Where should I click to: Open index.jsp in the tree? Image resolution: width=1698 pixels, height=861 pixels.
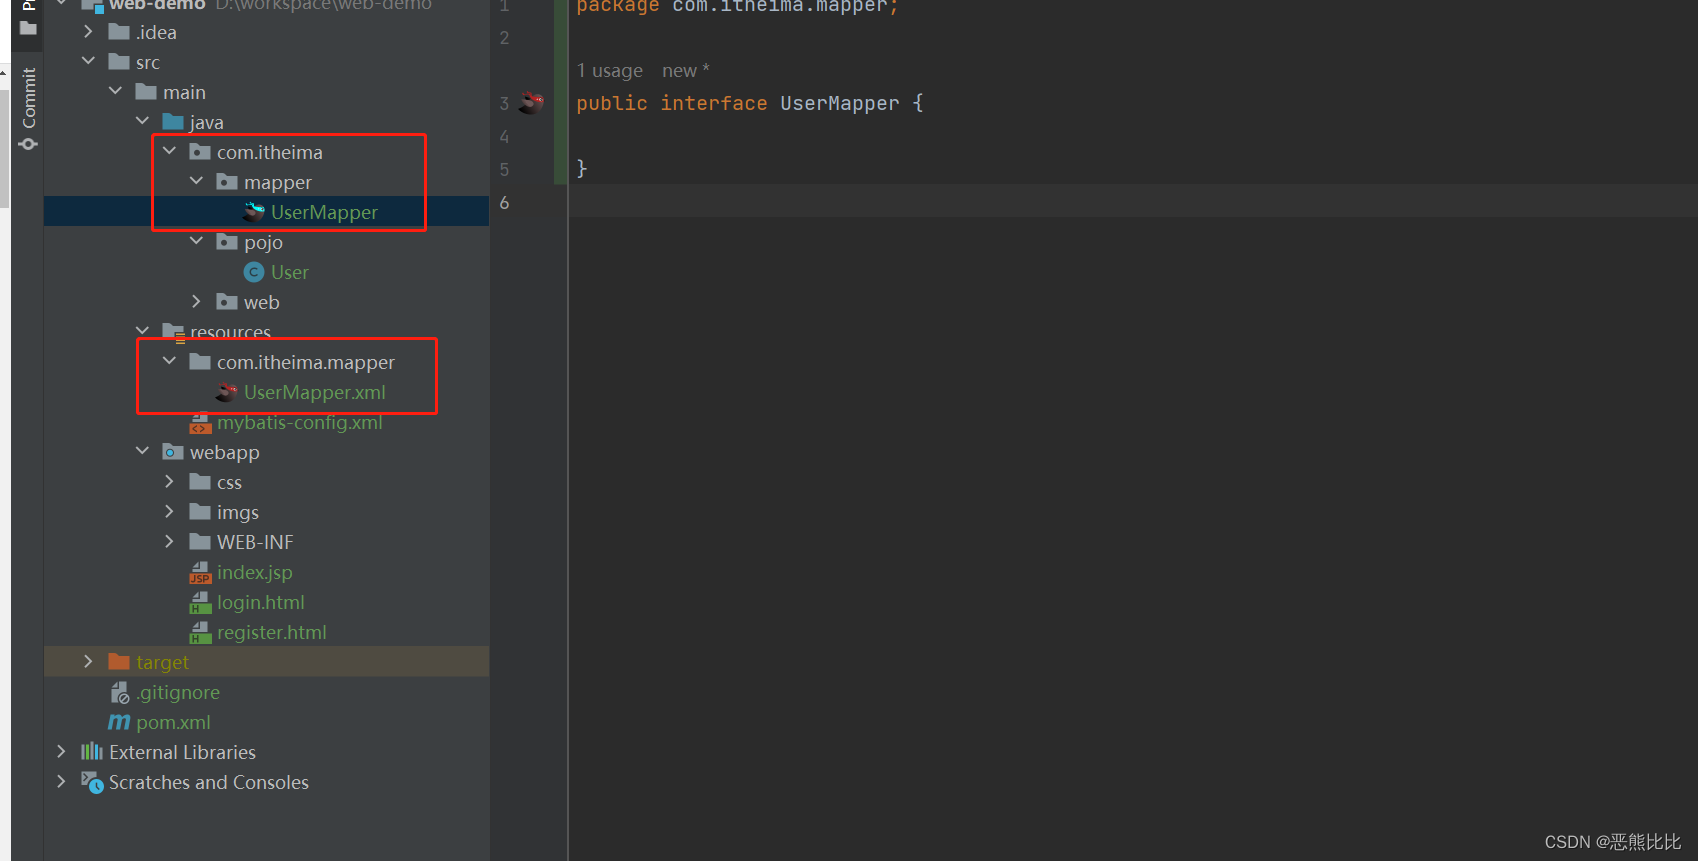[x=254, y=572]
